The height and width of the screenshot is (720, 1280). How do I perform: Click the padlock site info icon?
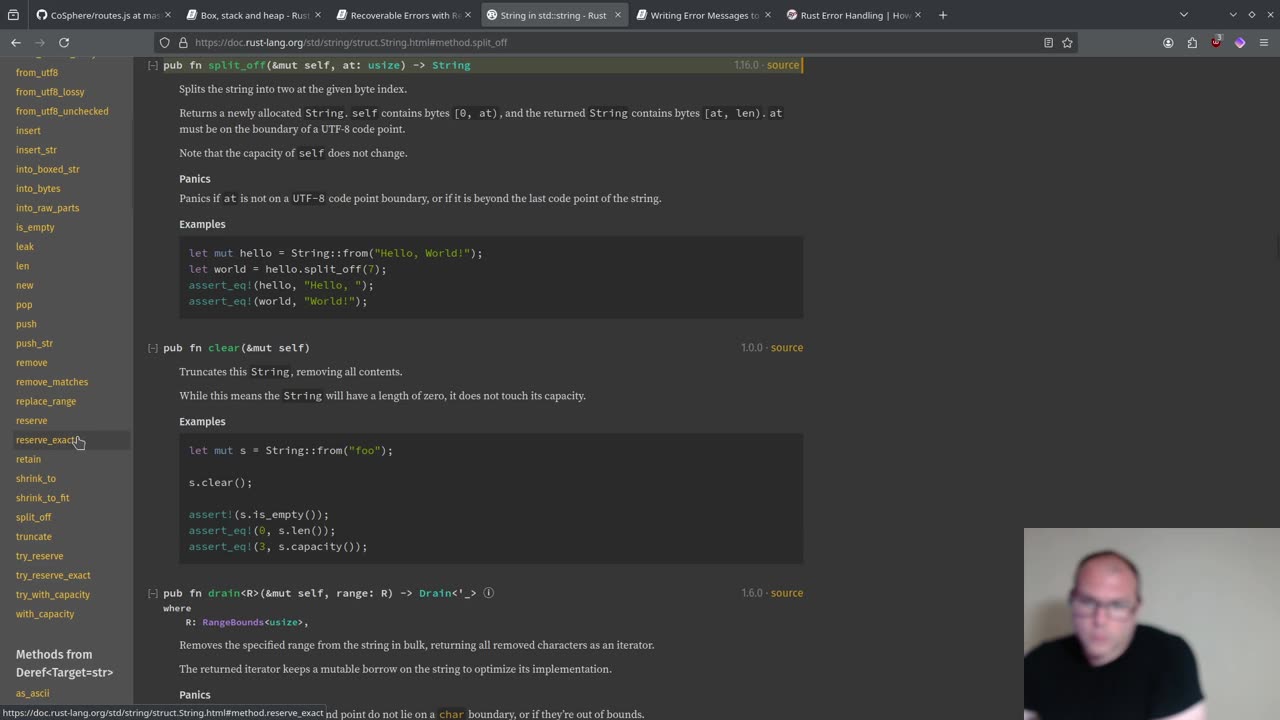(183, 43)
